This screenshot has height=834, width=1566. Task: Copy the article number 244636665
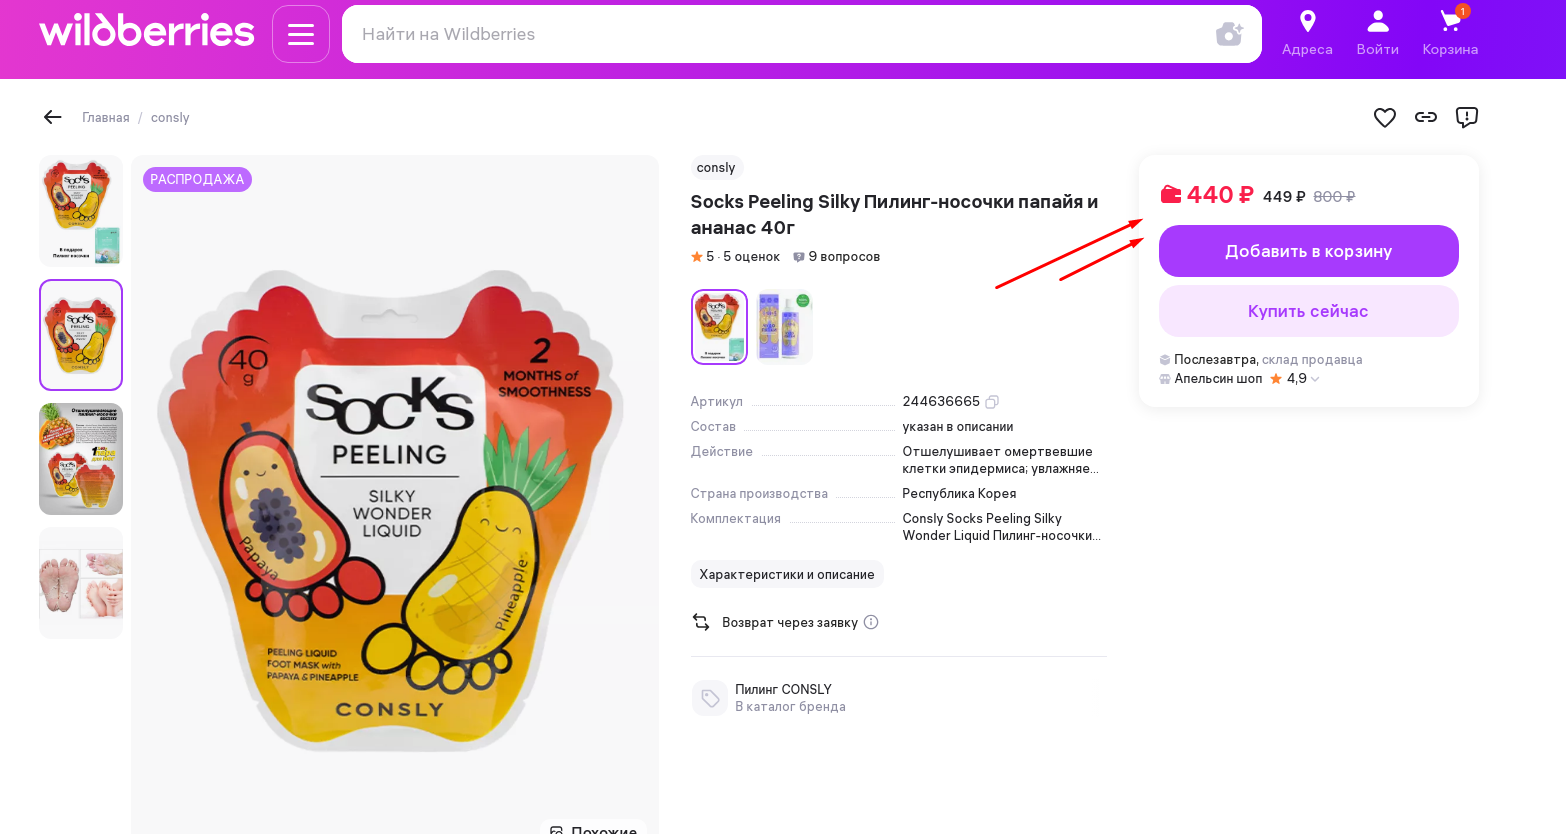pos(992,402)
